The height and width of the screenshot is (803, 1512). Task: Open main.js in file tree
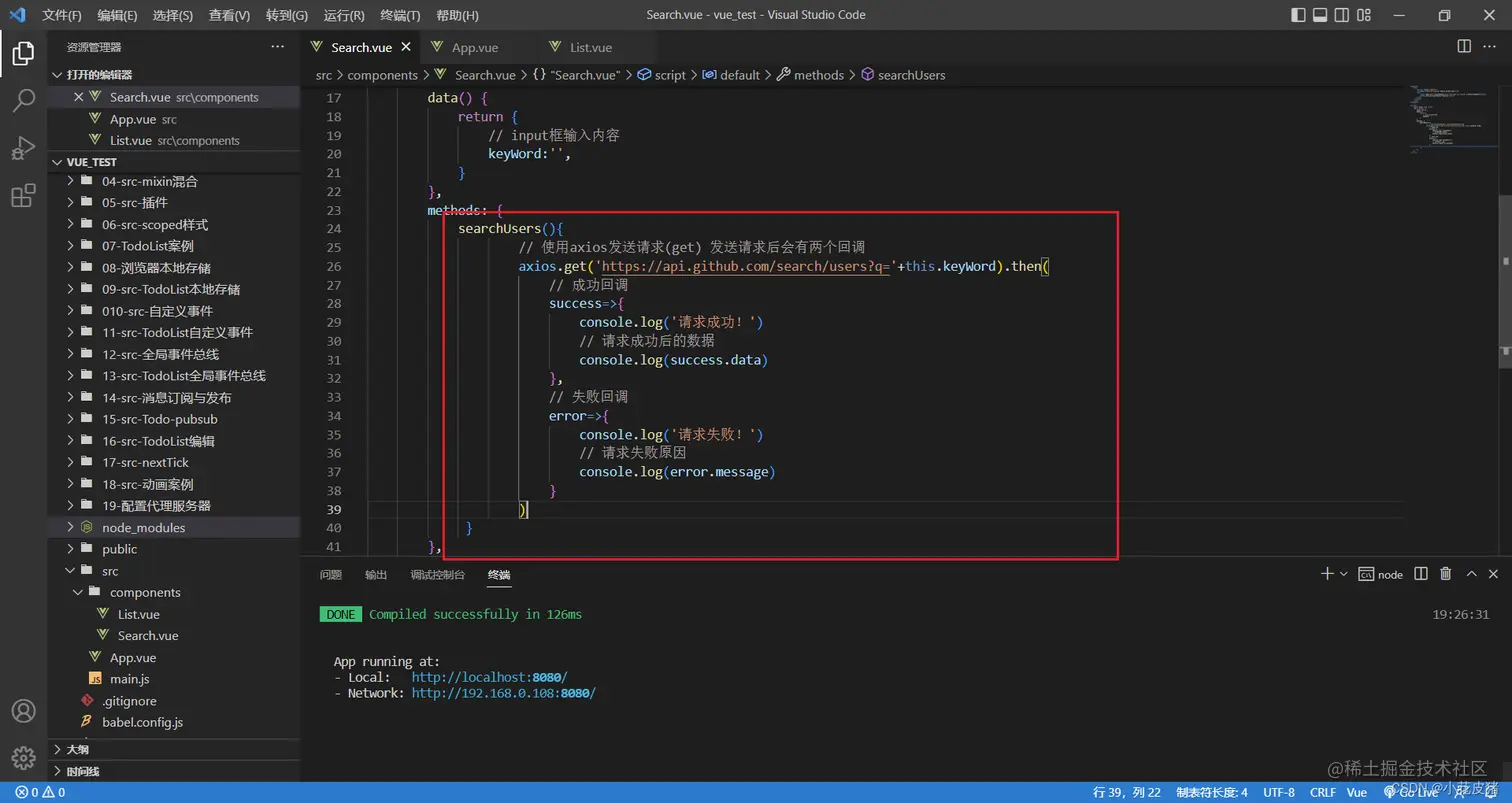pyautogui.click(x=174, y=679)
